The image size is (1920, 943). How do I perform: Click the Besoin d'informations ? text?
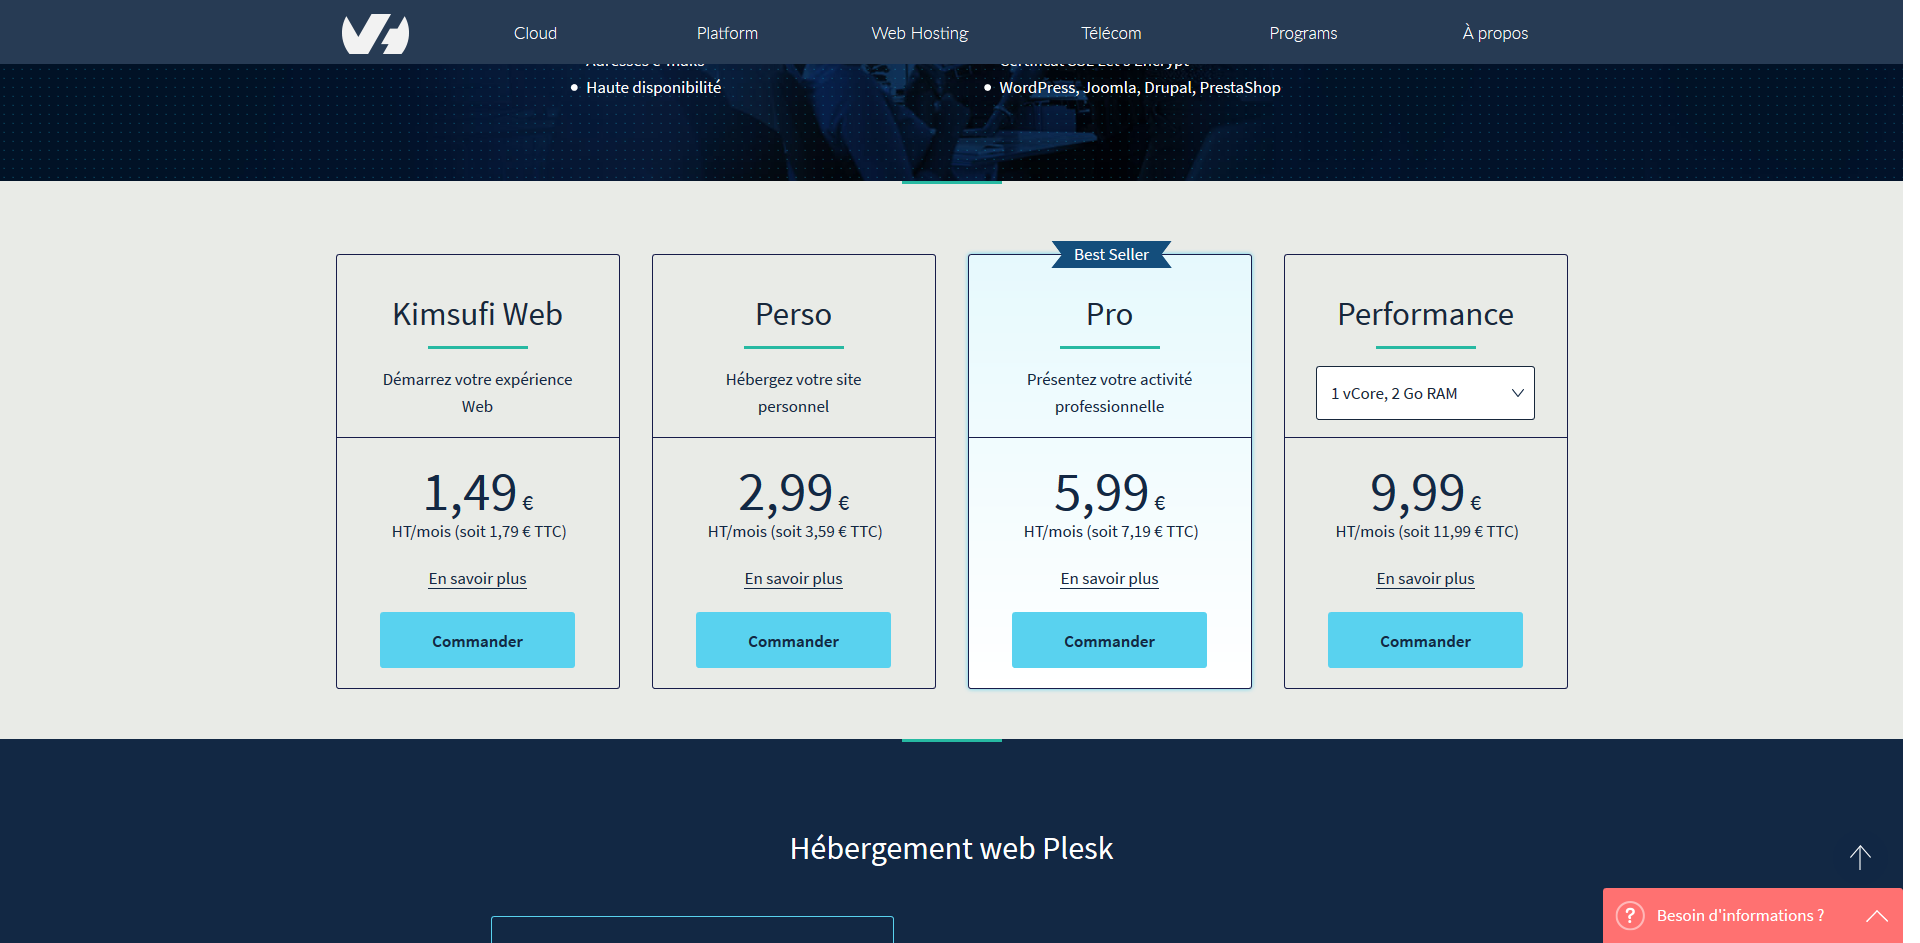coord(1740,916)
